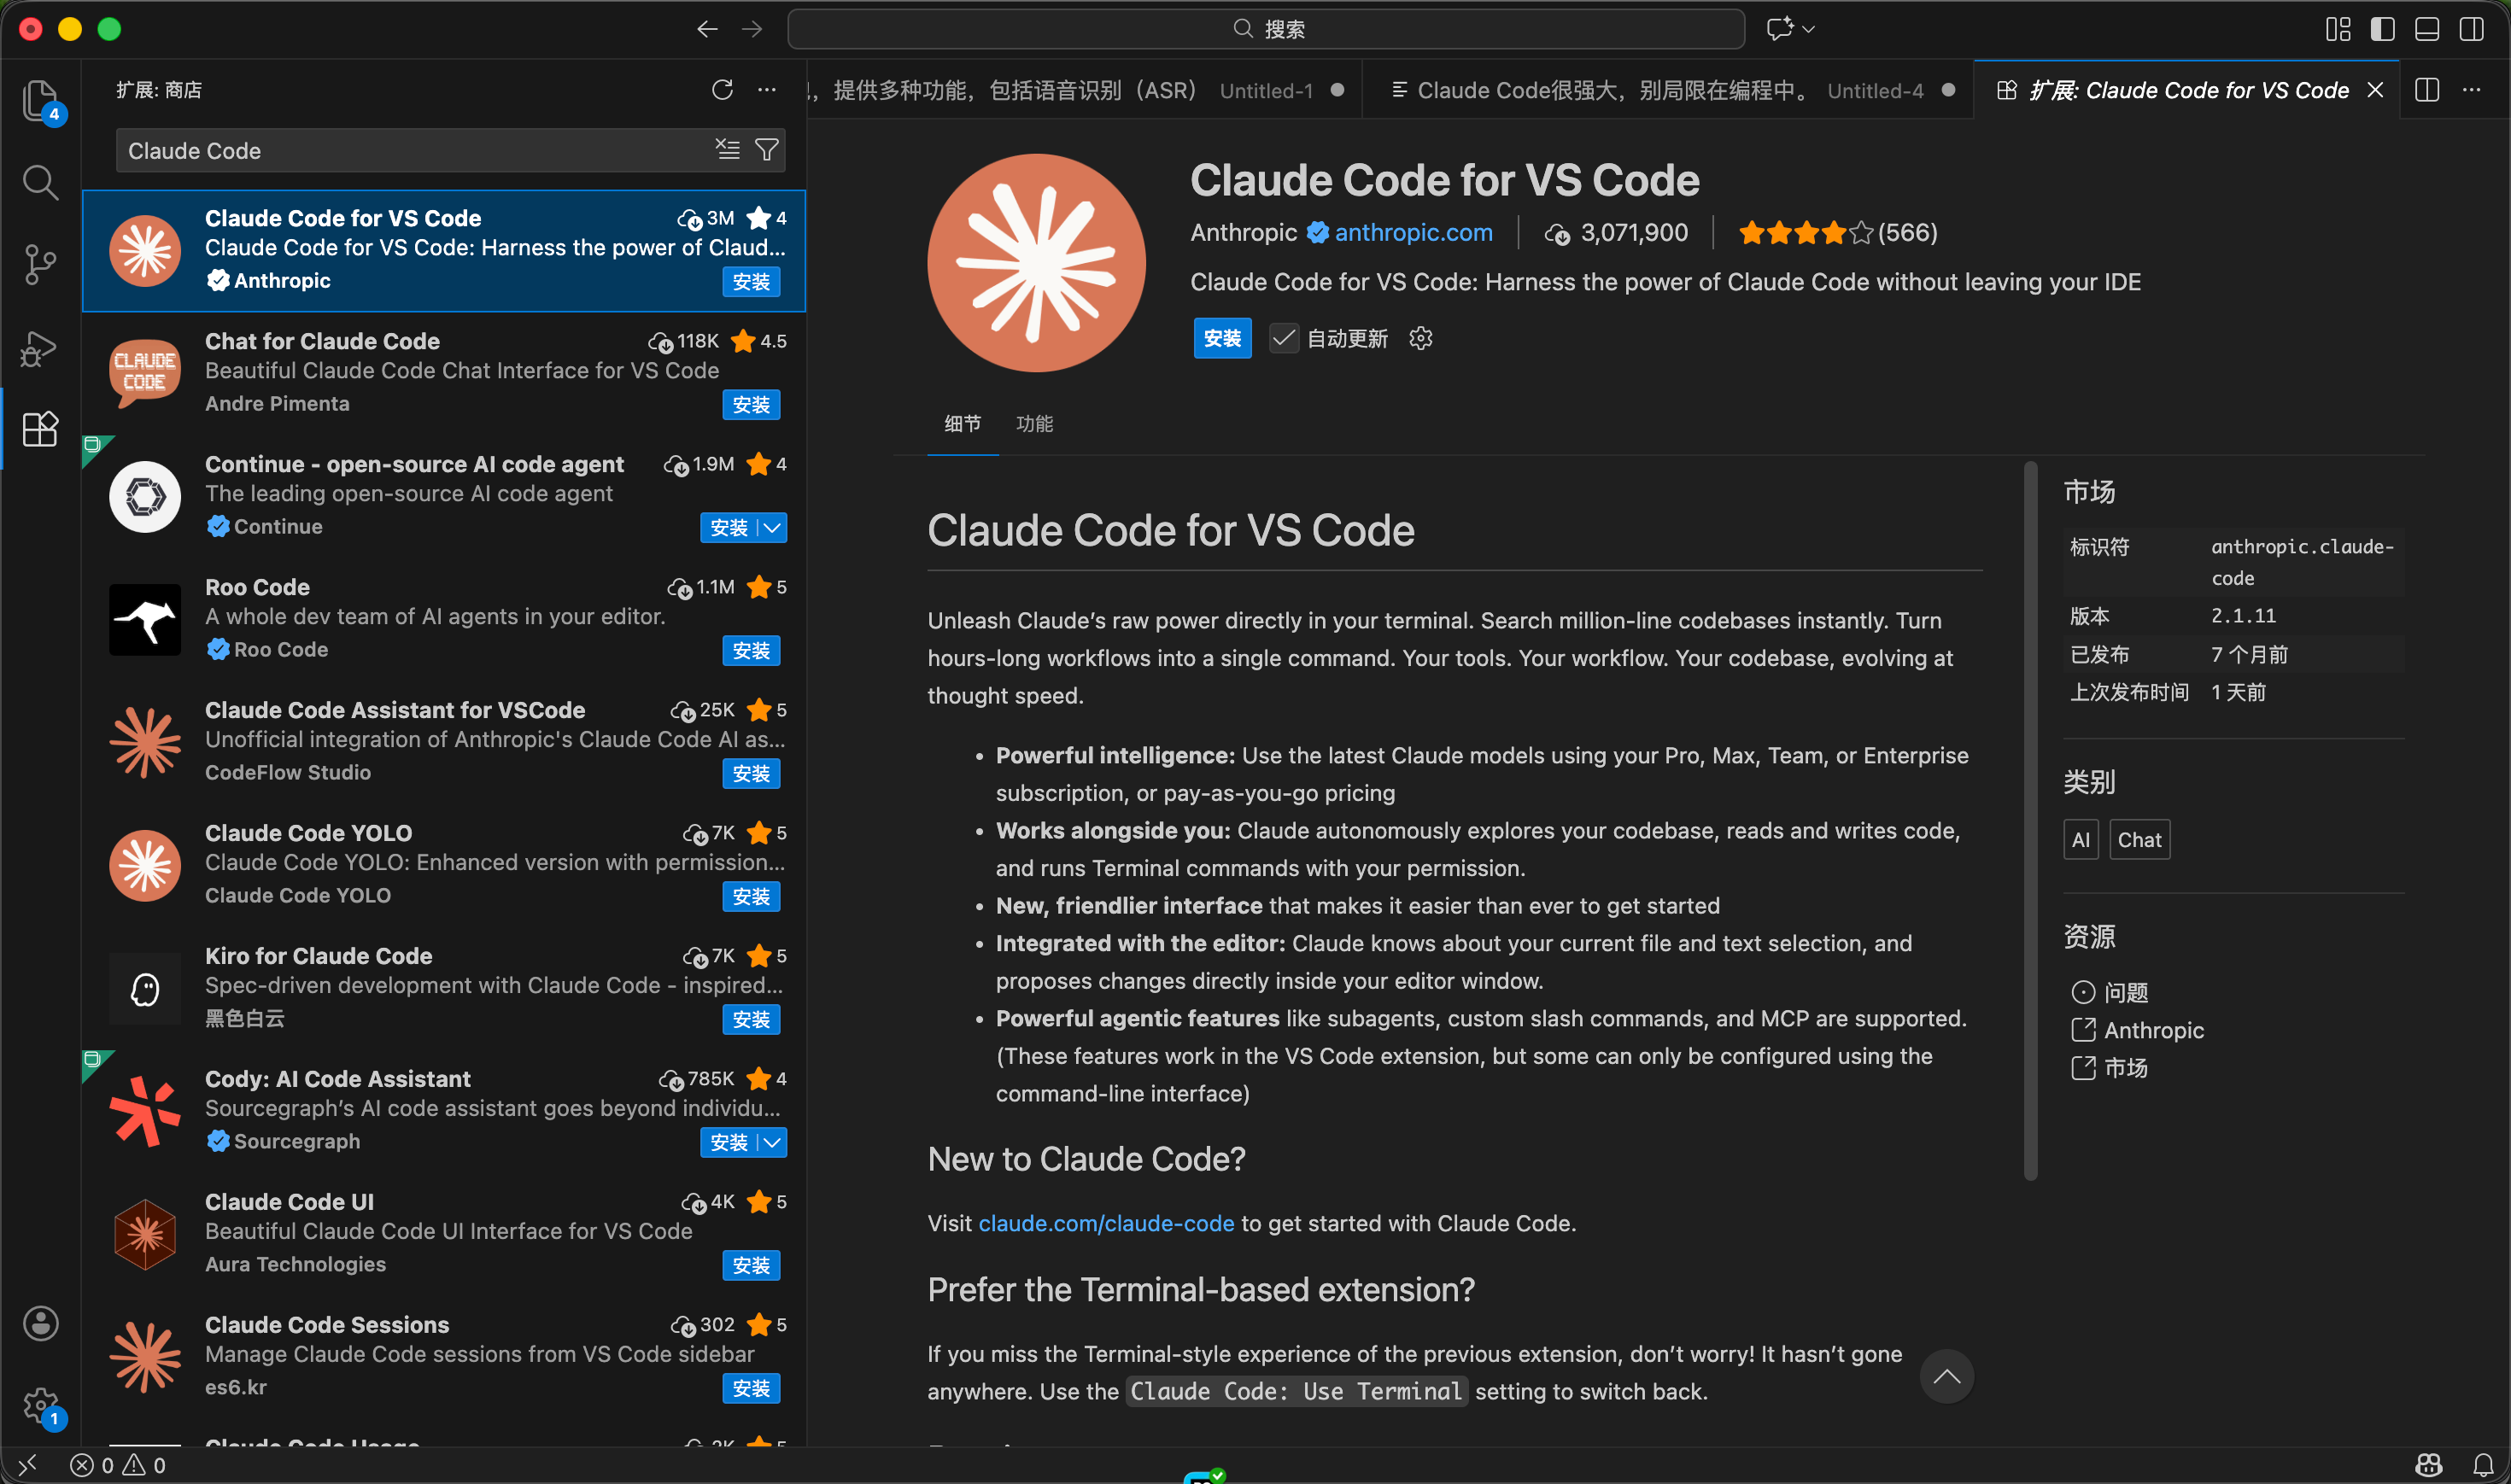Switch to the Untitled-4 editor tab
Image resolution: width=2511 pixels, height=1484 pixels.
pos(1660,91)
